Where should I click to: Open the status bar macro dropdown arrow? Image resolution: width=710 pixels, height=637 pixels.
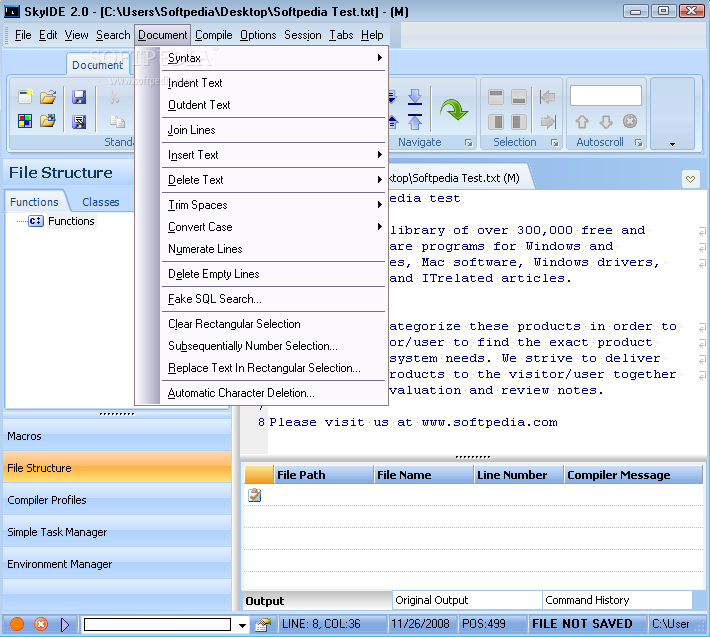click(x=243, y=625)
